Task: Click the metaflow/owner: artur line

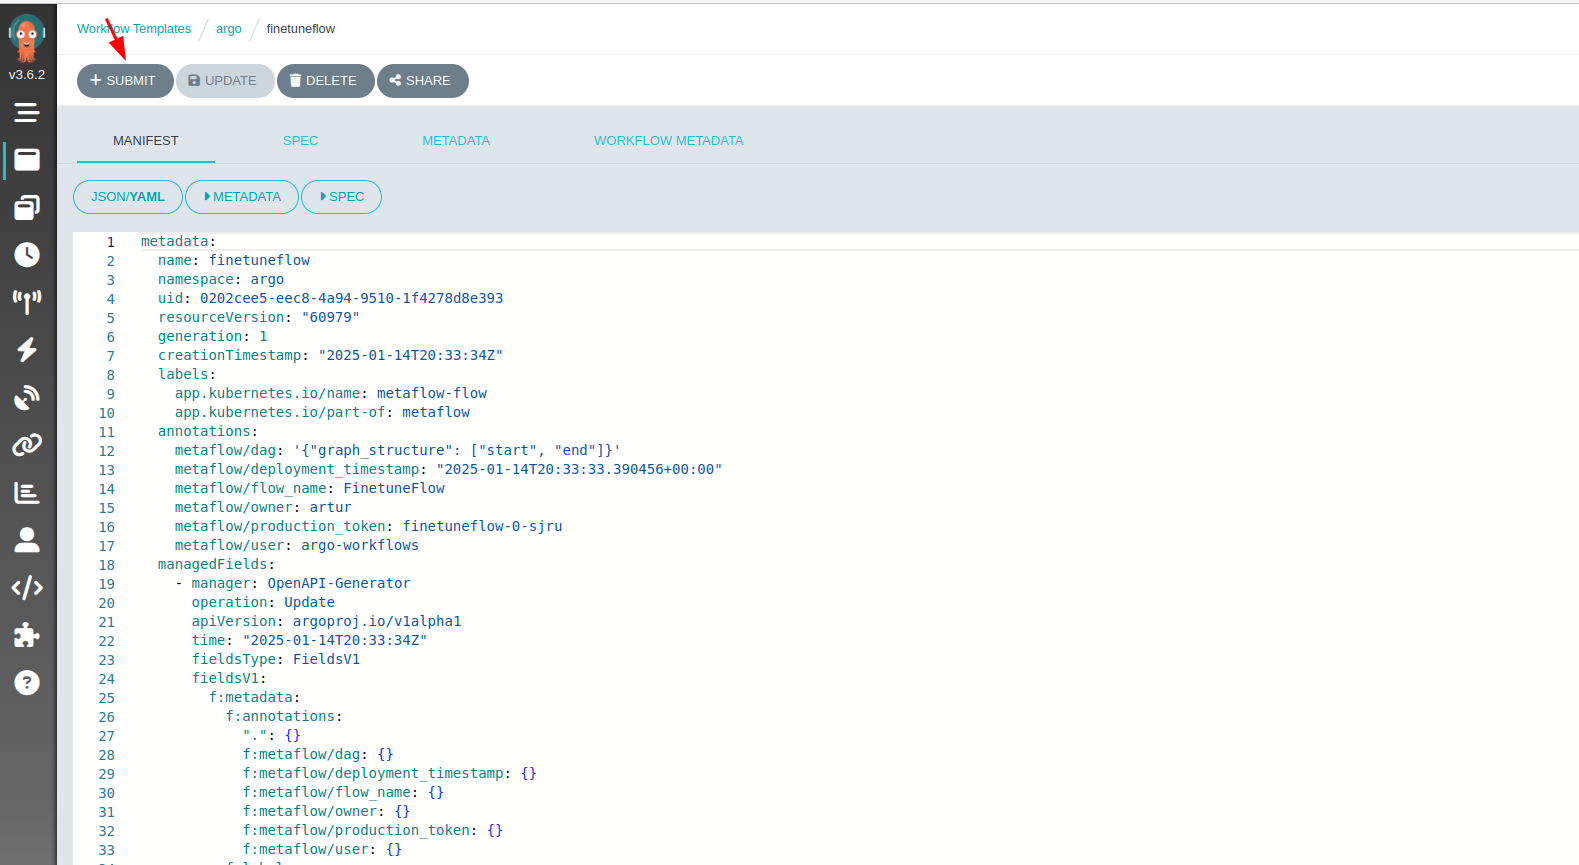Action: [x=263, y=507]
